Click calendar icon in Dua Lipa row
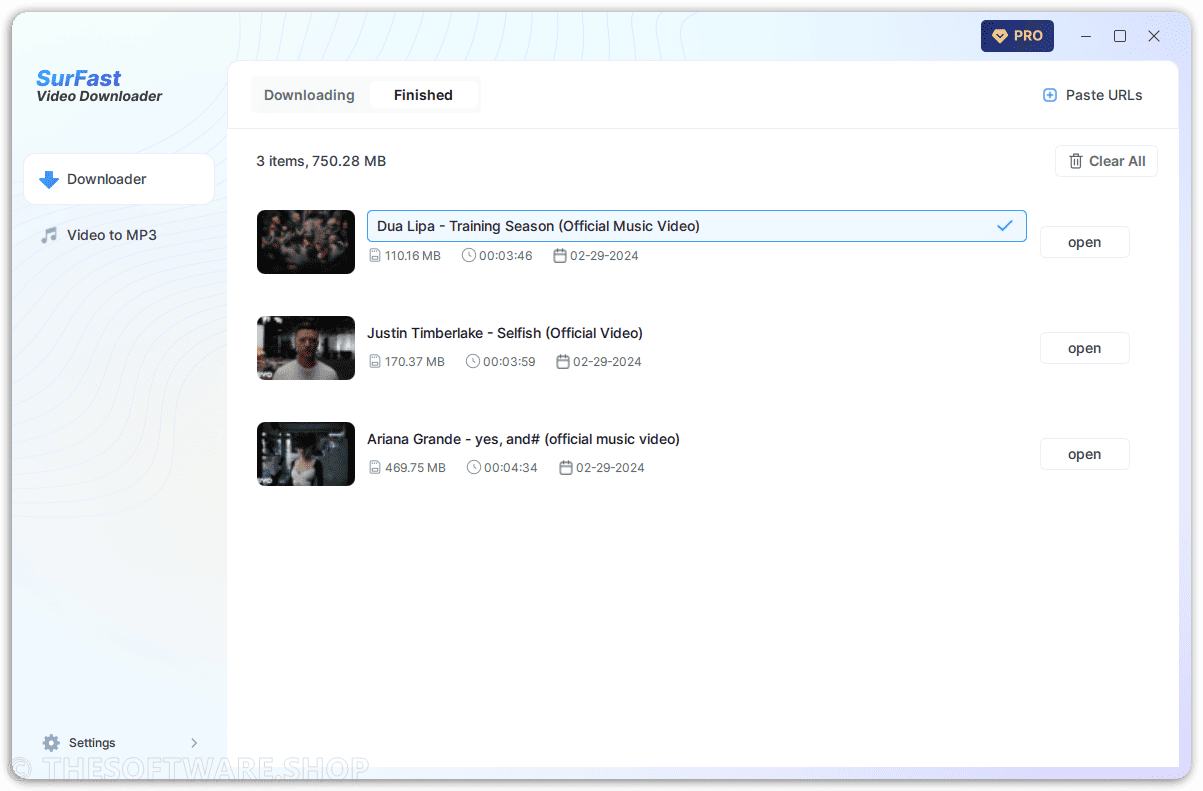 [x=560, y=255]
